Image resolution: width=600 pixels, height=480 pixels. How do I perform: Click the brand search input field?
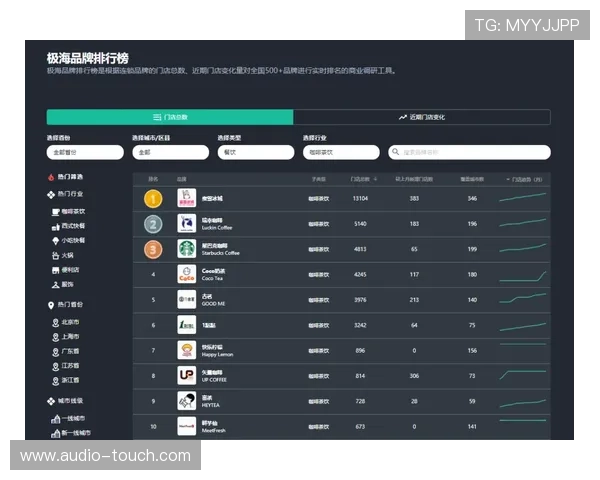(x=469, y=152)
